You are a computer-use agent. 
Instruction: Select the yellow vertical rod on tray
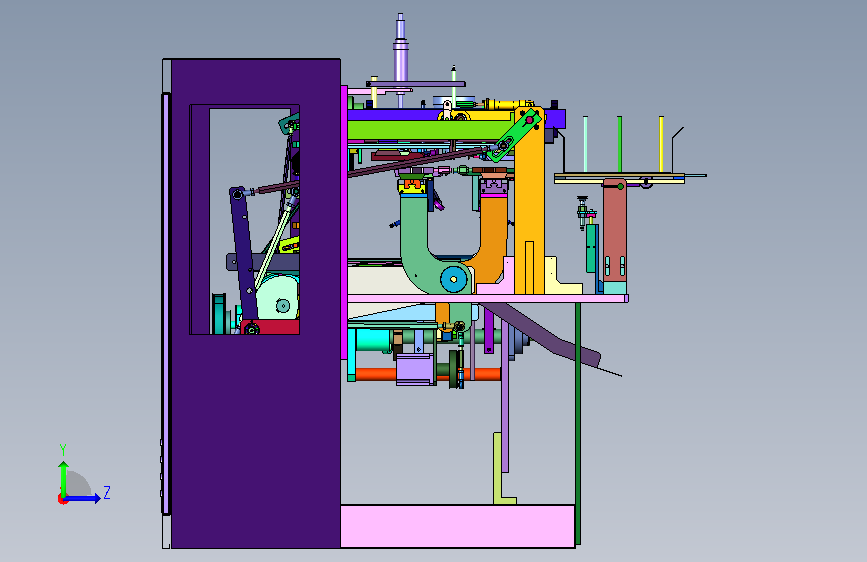(x=661, y=144)
